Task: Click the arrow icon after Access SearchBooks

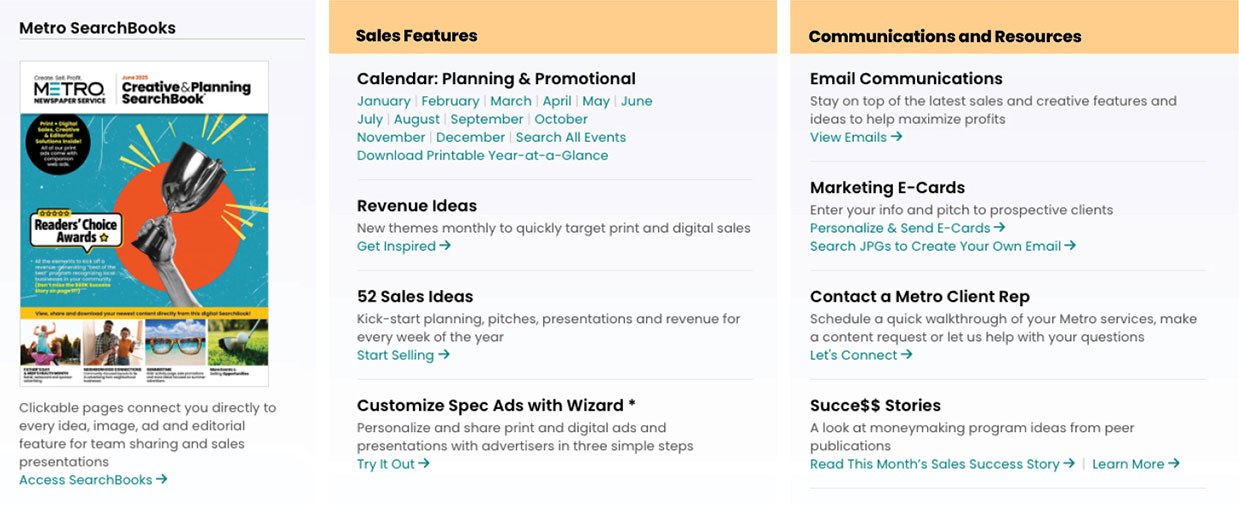Action: (x=162, y=480)
